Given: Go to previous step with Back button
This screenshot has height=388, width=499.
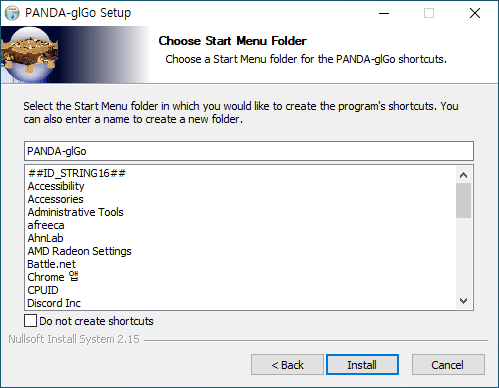Looking at the screenshot, I should pos(287,365).
